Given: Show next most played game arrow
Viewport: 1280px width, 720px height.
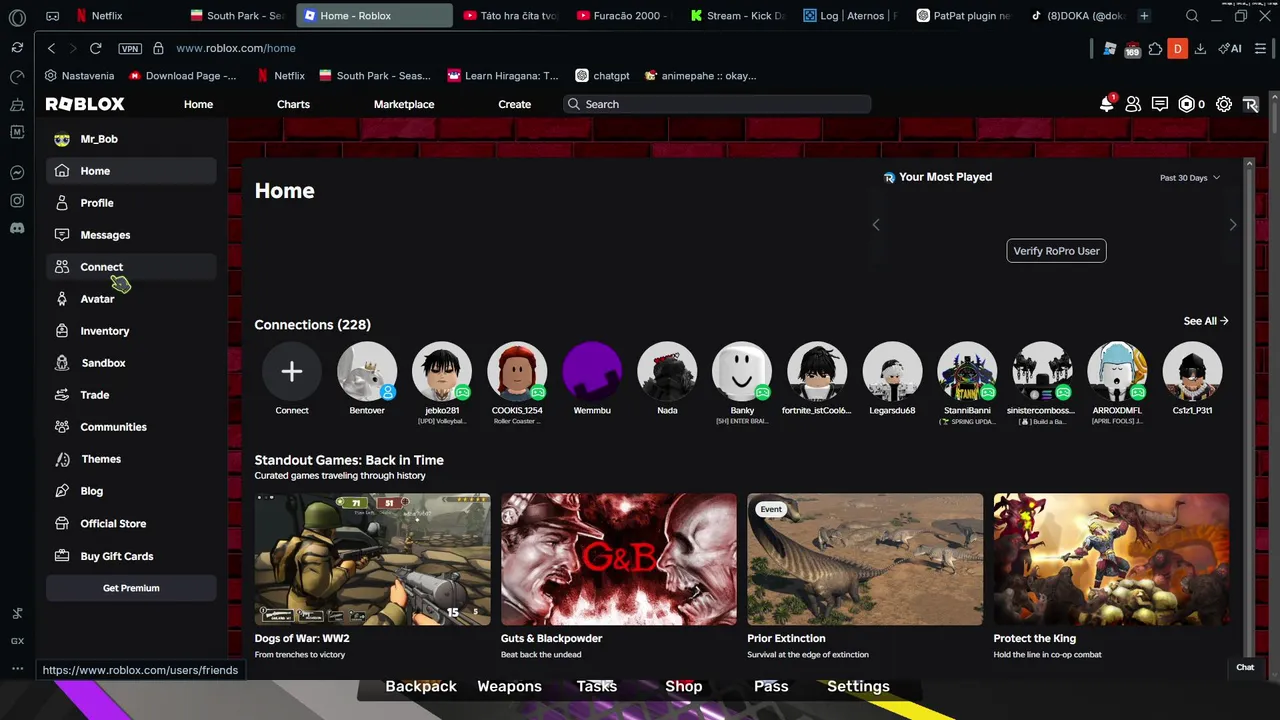Looking at the screenshot, I should tap(1232, 225).
